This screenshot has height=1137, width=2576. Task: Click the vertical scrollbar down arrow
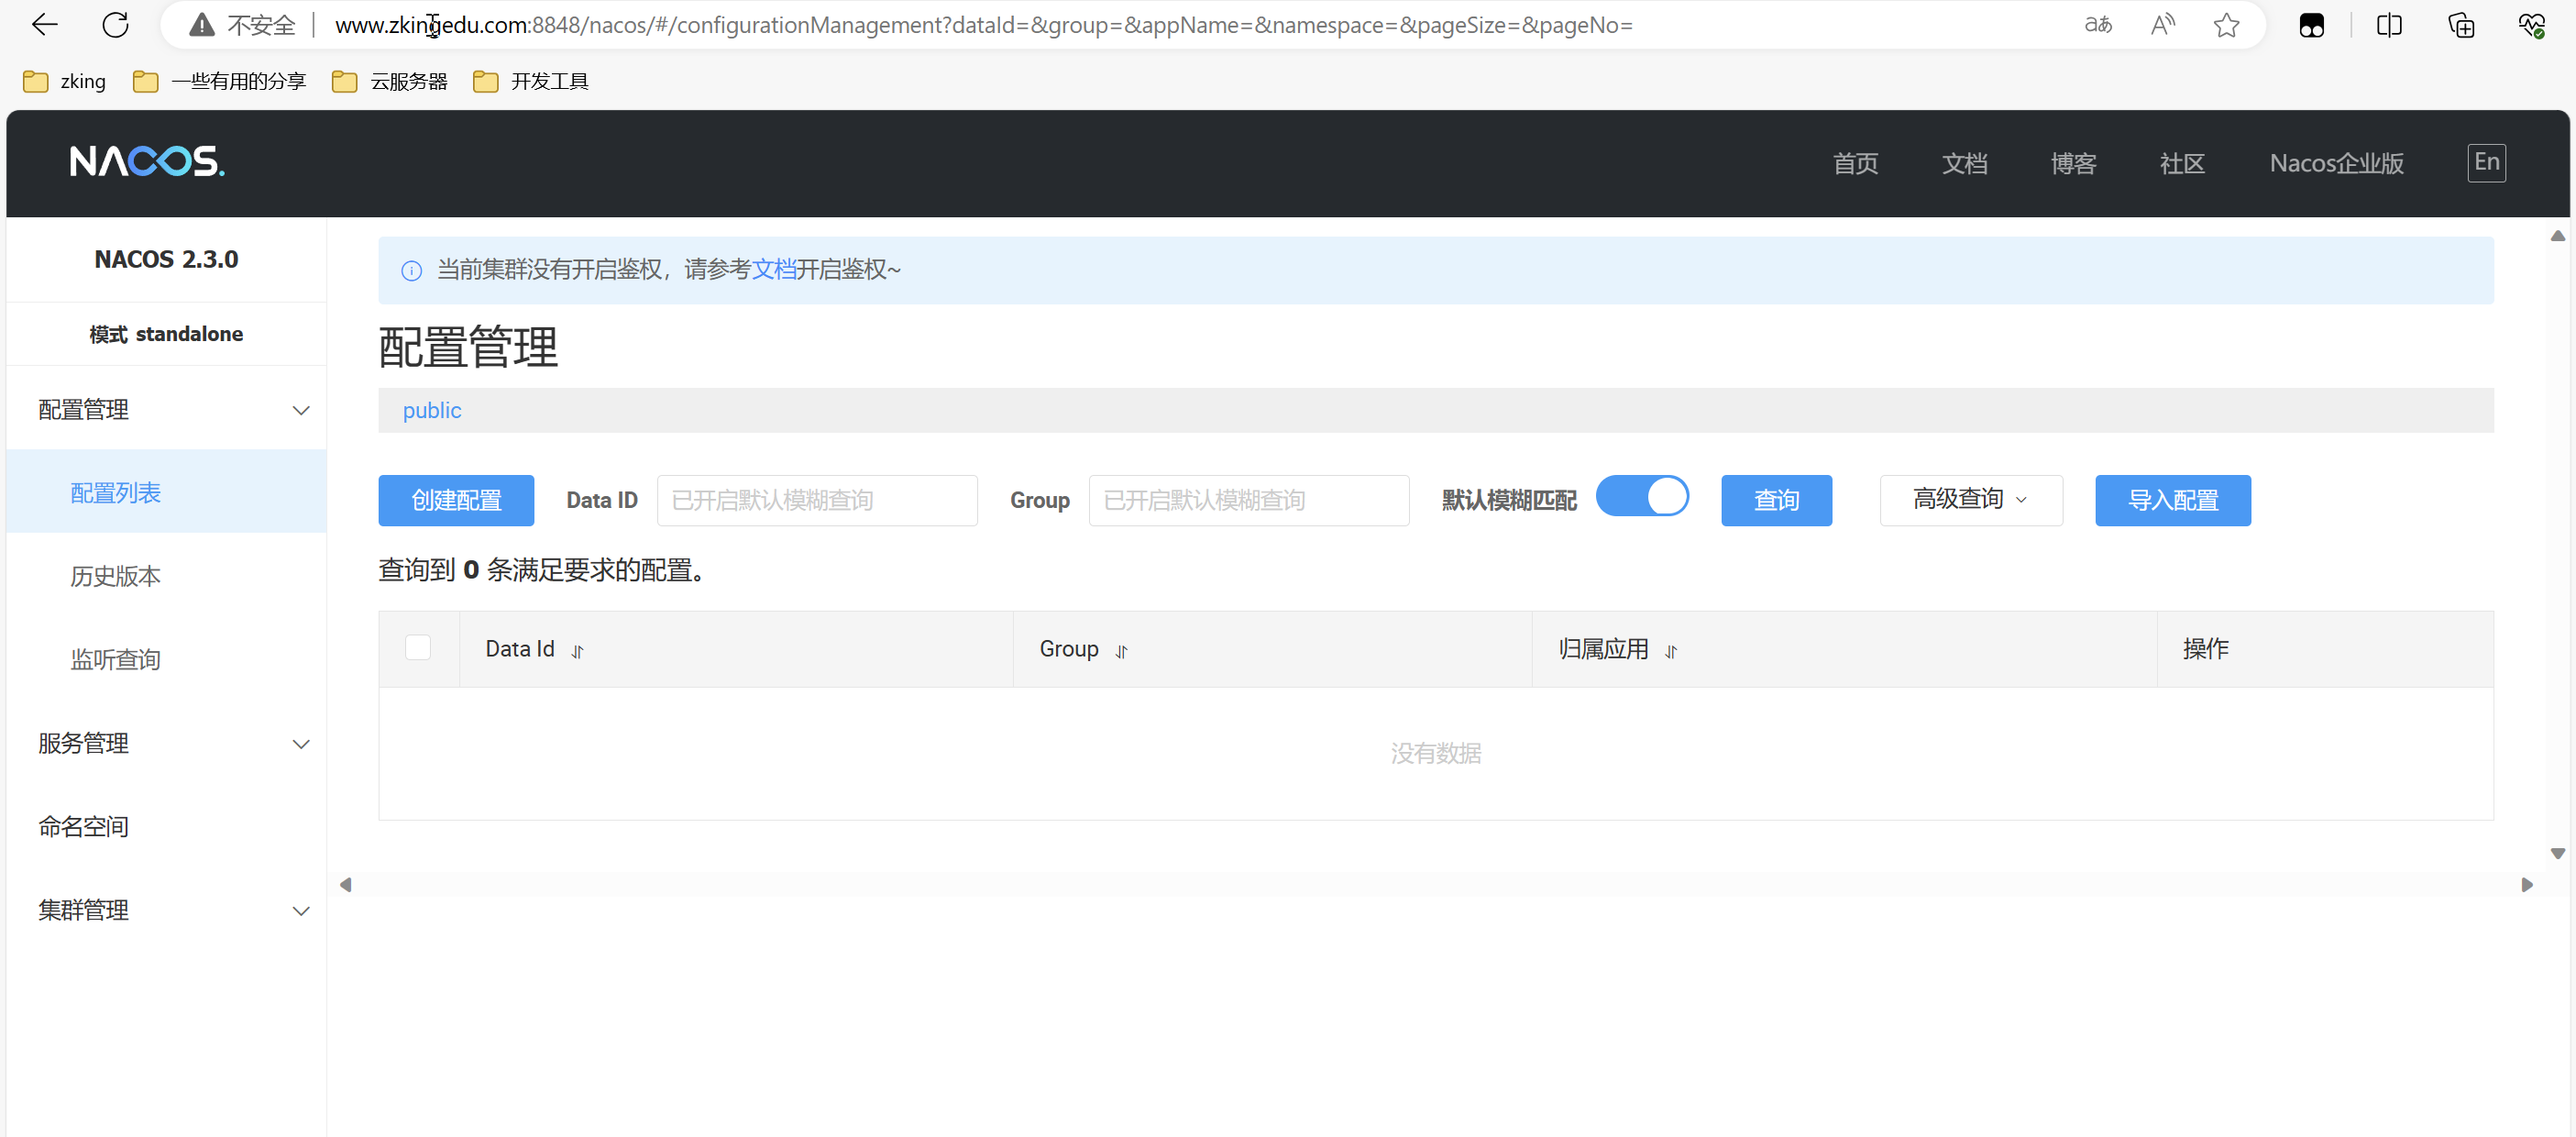pos(2557,853)
